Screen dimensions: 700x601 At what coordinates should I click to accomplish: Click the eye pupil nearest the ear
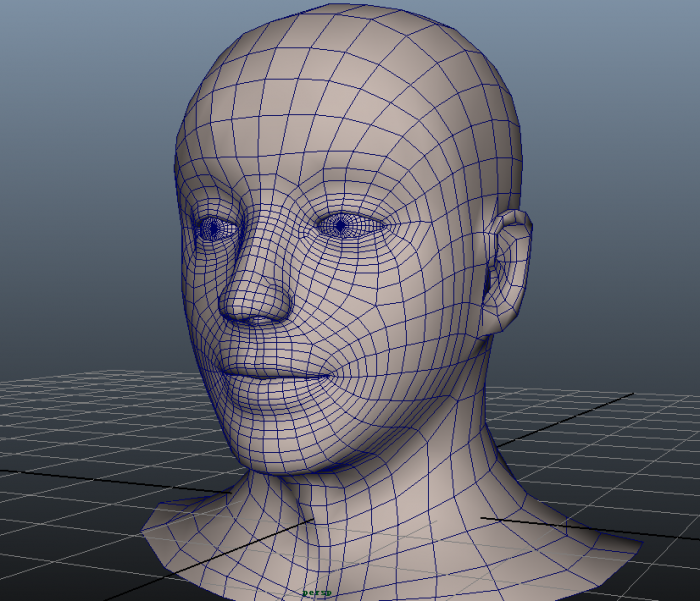(x=341, y=226)
